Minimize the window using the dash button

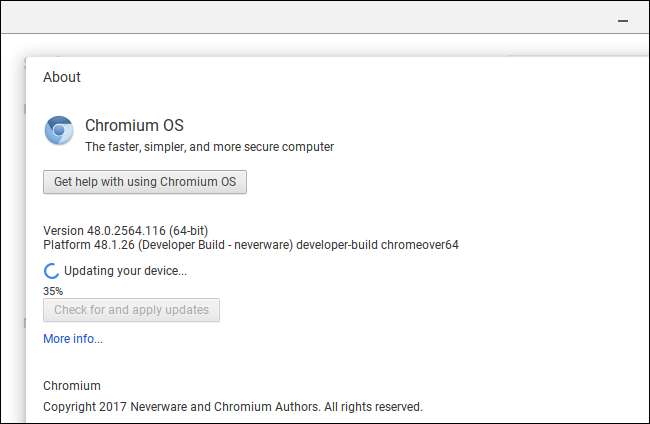(623, 19)
